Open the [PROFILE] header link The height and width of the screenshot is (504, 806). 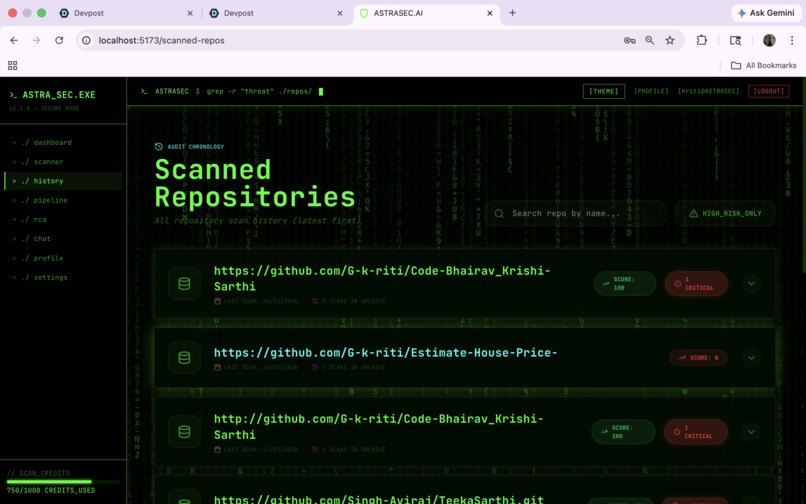coord(651,91)
